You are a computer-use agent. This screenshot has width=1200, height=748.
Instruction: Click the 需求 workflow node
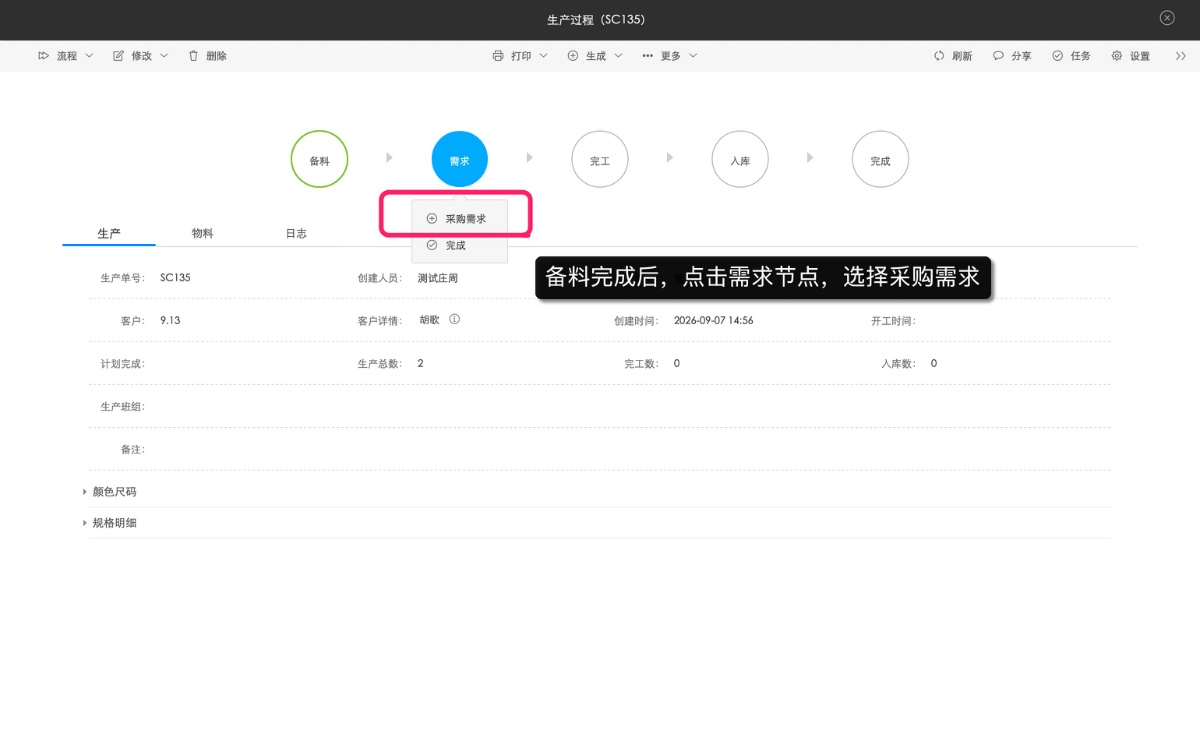tap(460, 160)
